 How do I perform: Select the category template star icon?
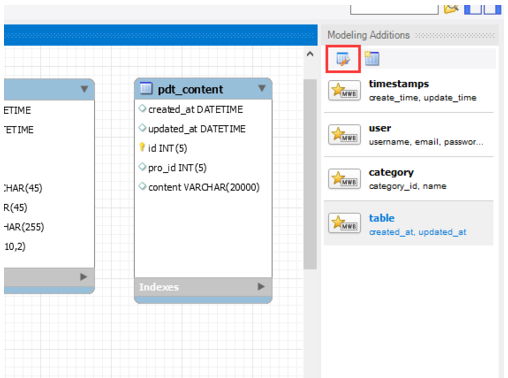344,179
